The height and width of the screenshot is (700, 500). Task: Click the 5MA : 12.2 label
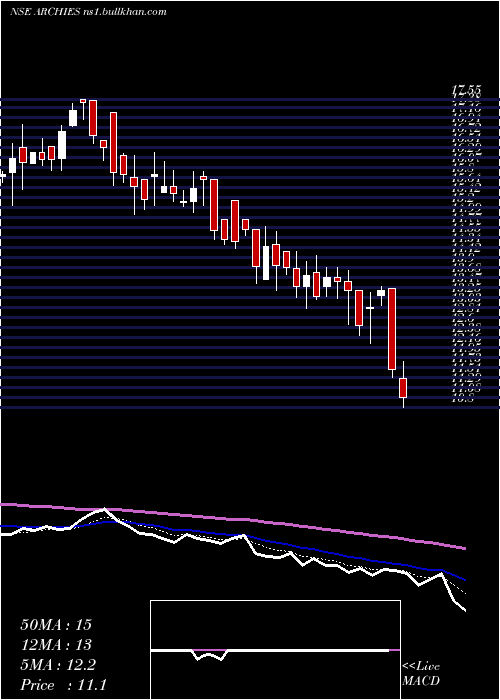click(x=58, y=665)
